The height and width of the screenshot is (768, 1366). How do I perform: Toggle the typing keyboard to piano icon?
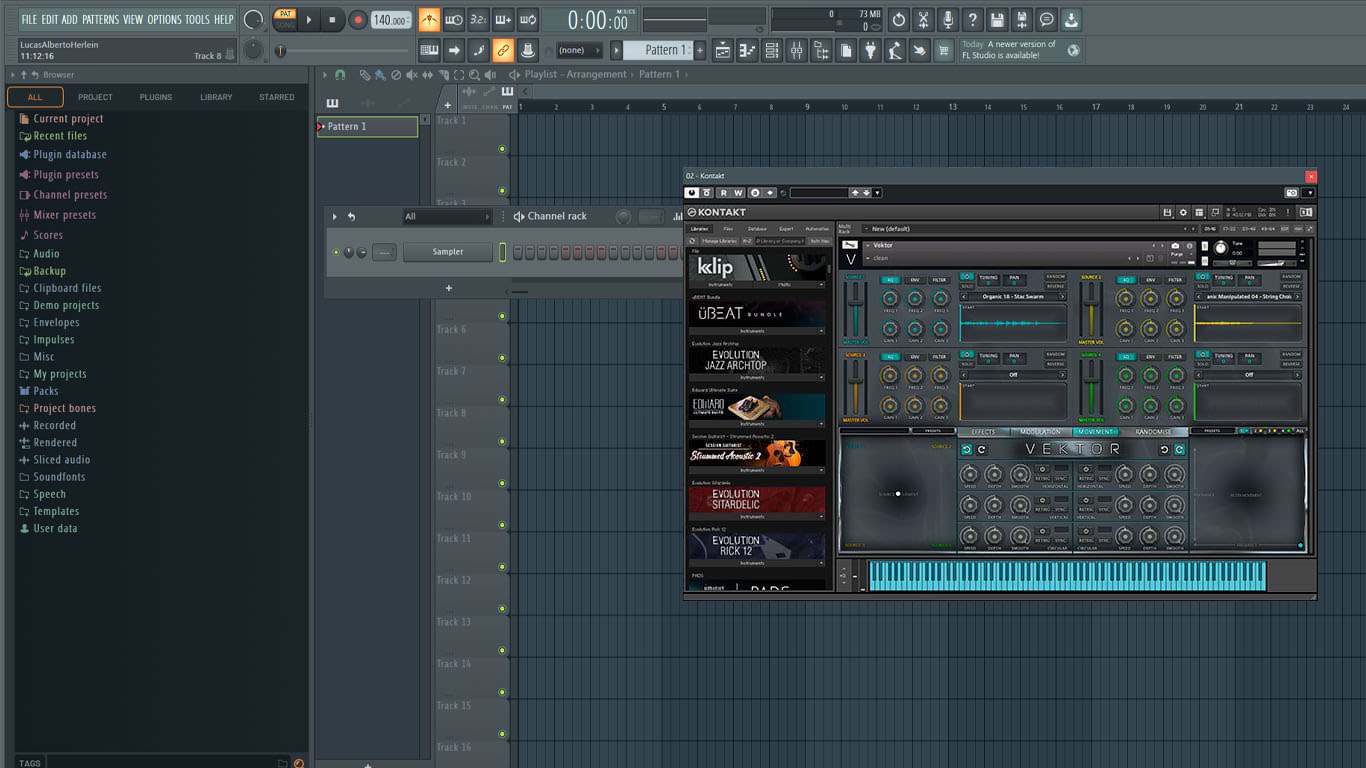click(429, 50)
